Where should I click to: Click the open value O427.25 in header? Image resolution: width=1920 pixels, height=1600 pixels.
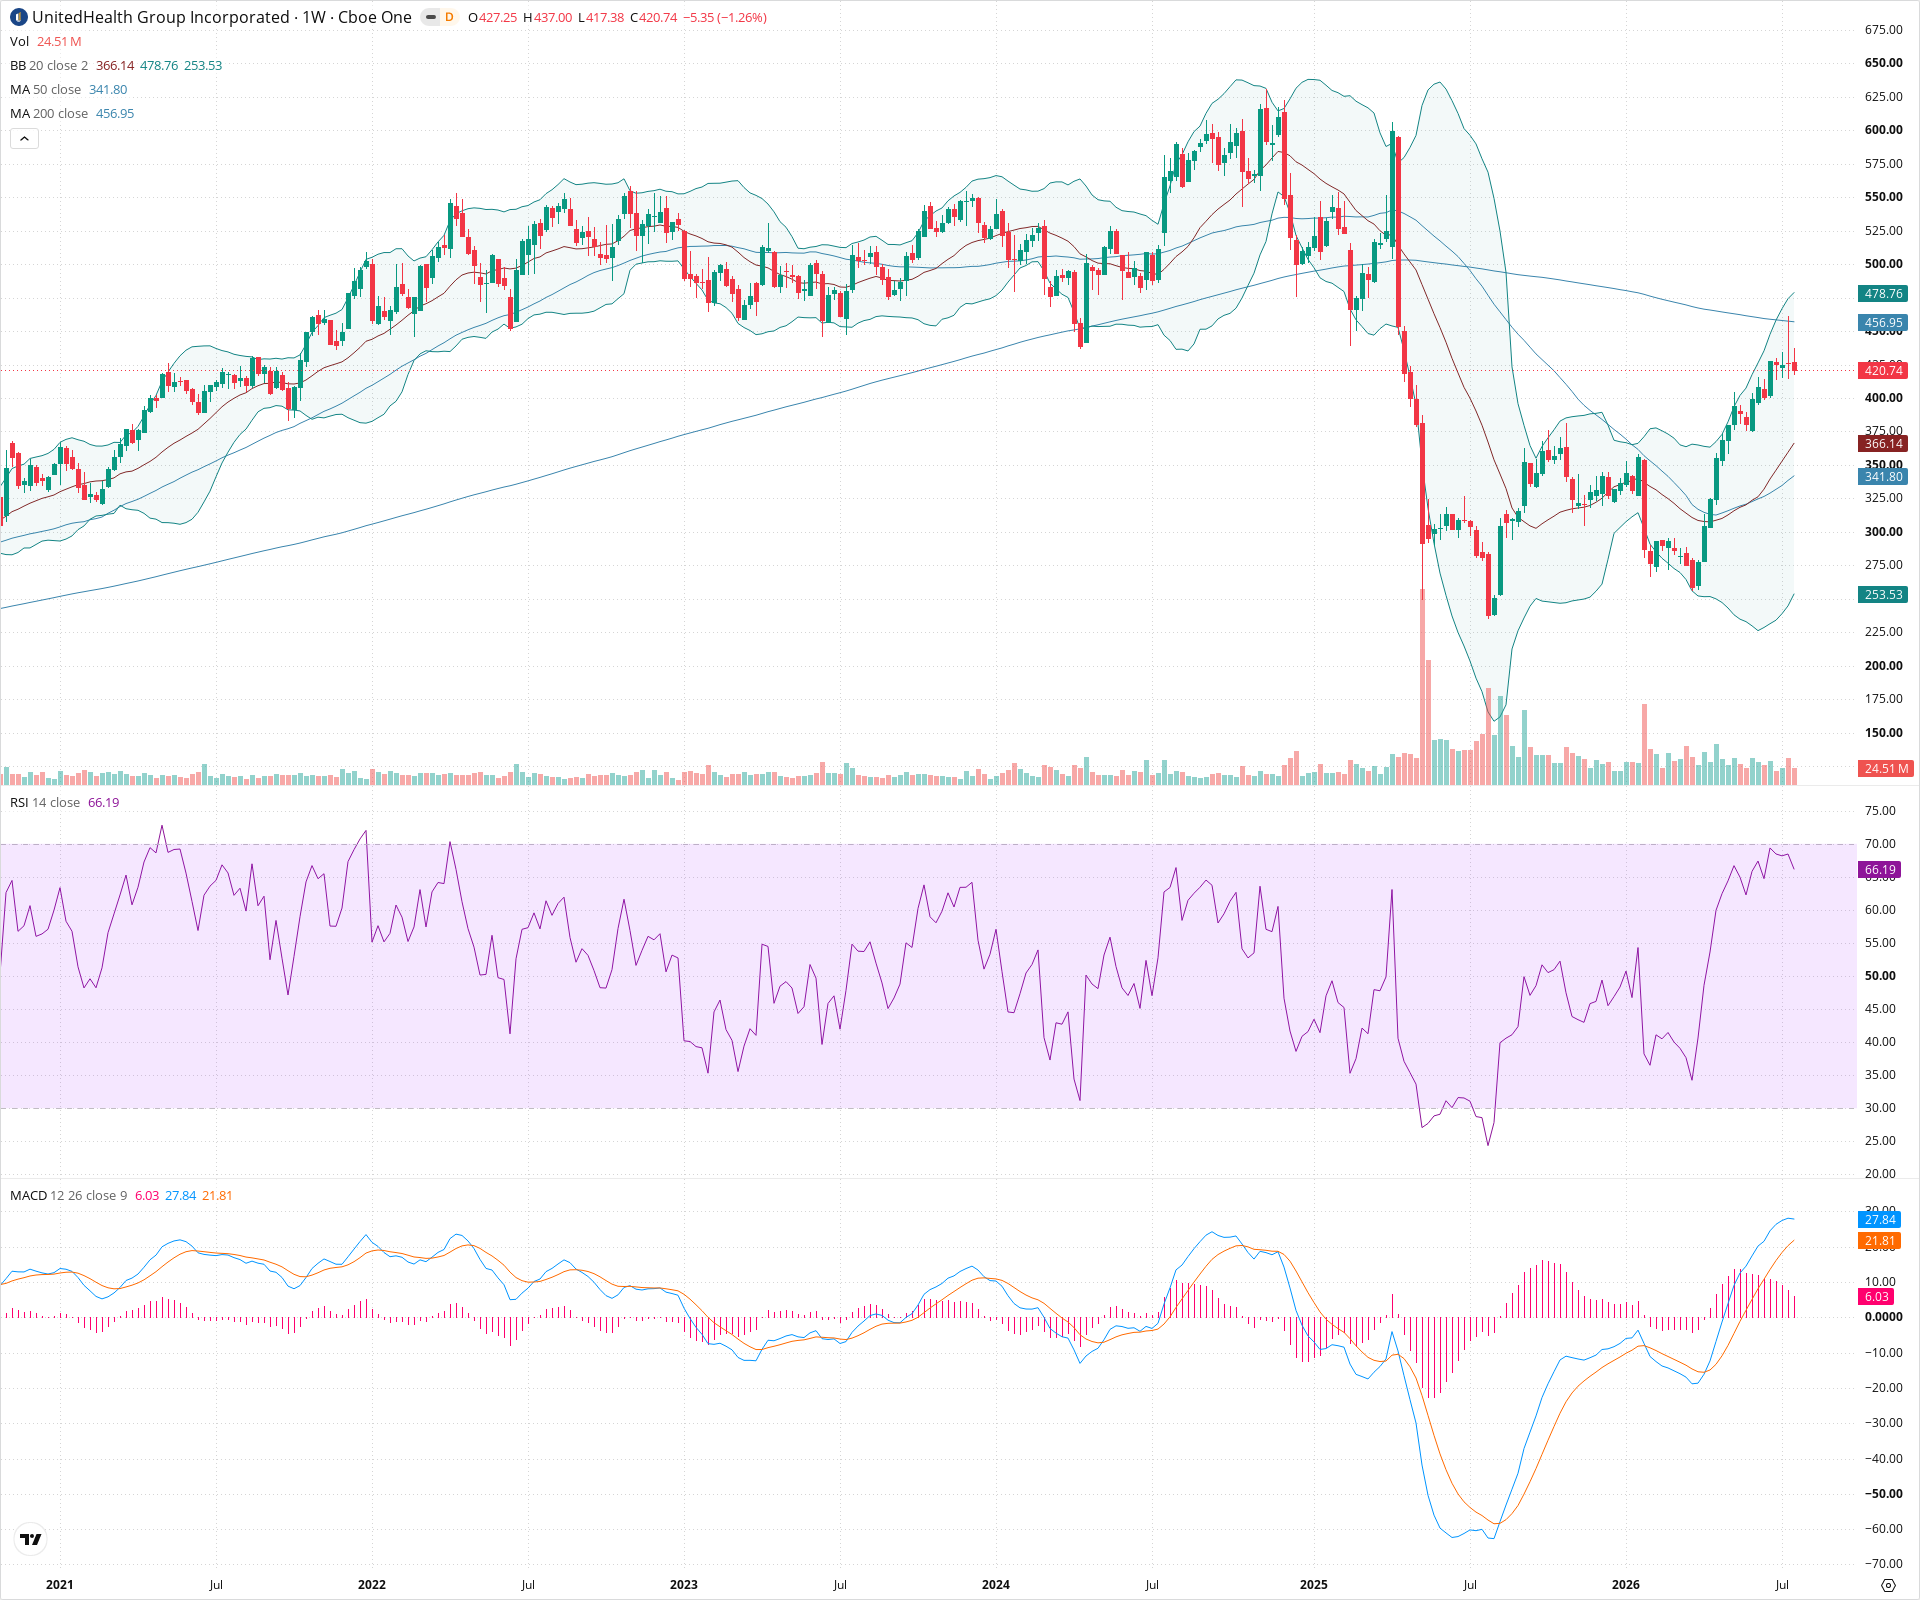point(492,17)
